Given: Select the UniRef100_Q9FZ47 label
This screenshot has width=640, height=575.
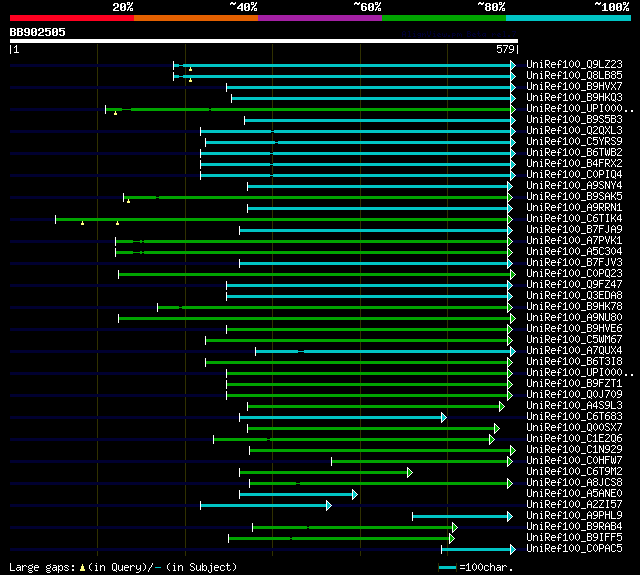Looking at the screenshot, I should (574, 285).
